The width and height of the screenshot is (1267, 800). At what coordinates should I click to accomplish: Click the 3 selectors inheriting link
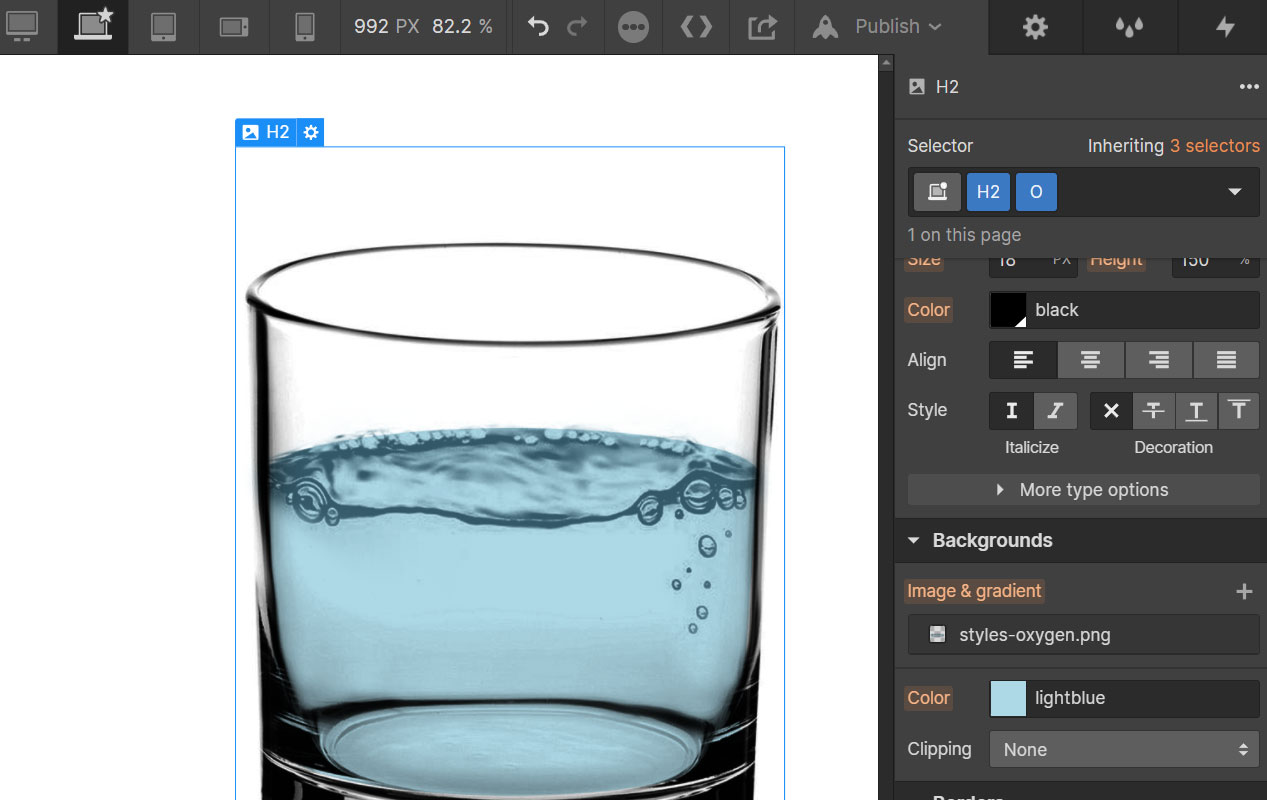(1214, 146)
